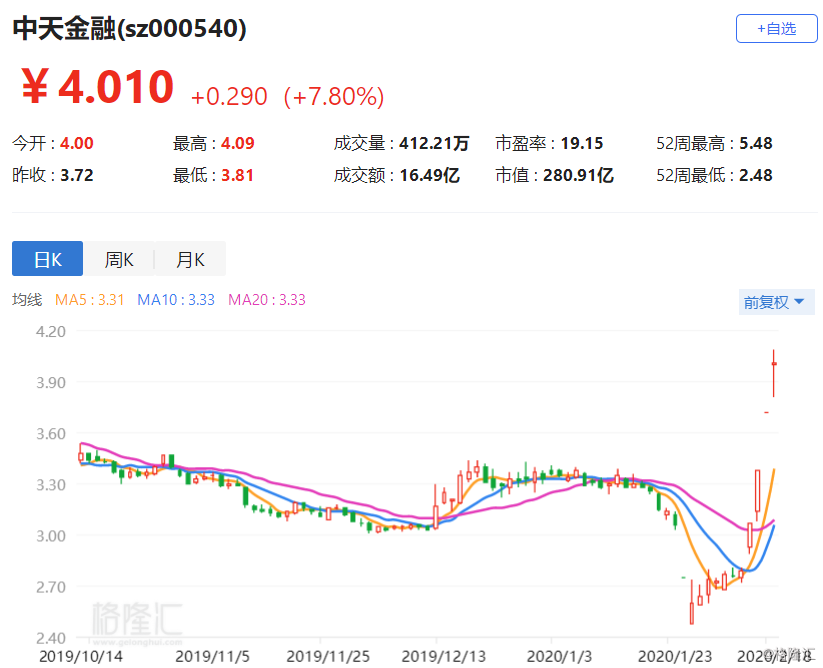Click the 2019/11/5 date marker on axis
Viewport: 823px width, 668px height.
pos(212,656)
